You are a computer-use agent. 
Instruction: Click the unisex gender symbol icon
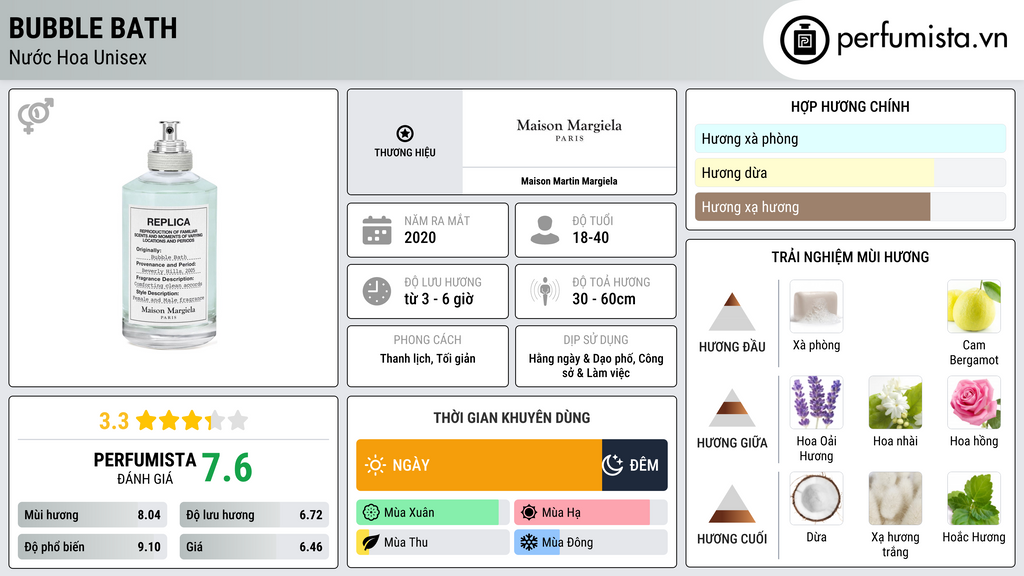click(x=36, y=115)
